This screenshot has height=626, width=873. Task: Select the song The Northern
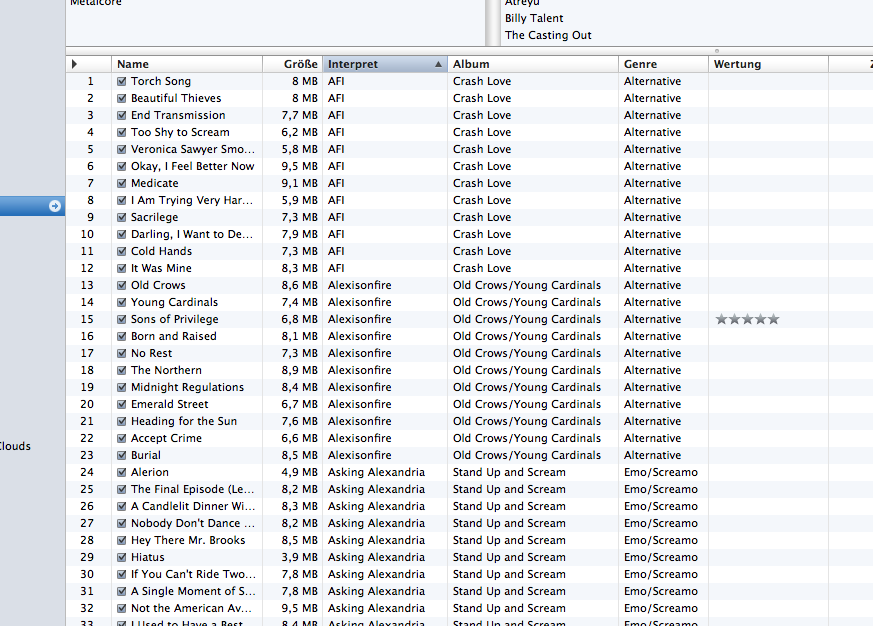(166, 370)
